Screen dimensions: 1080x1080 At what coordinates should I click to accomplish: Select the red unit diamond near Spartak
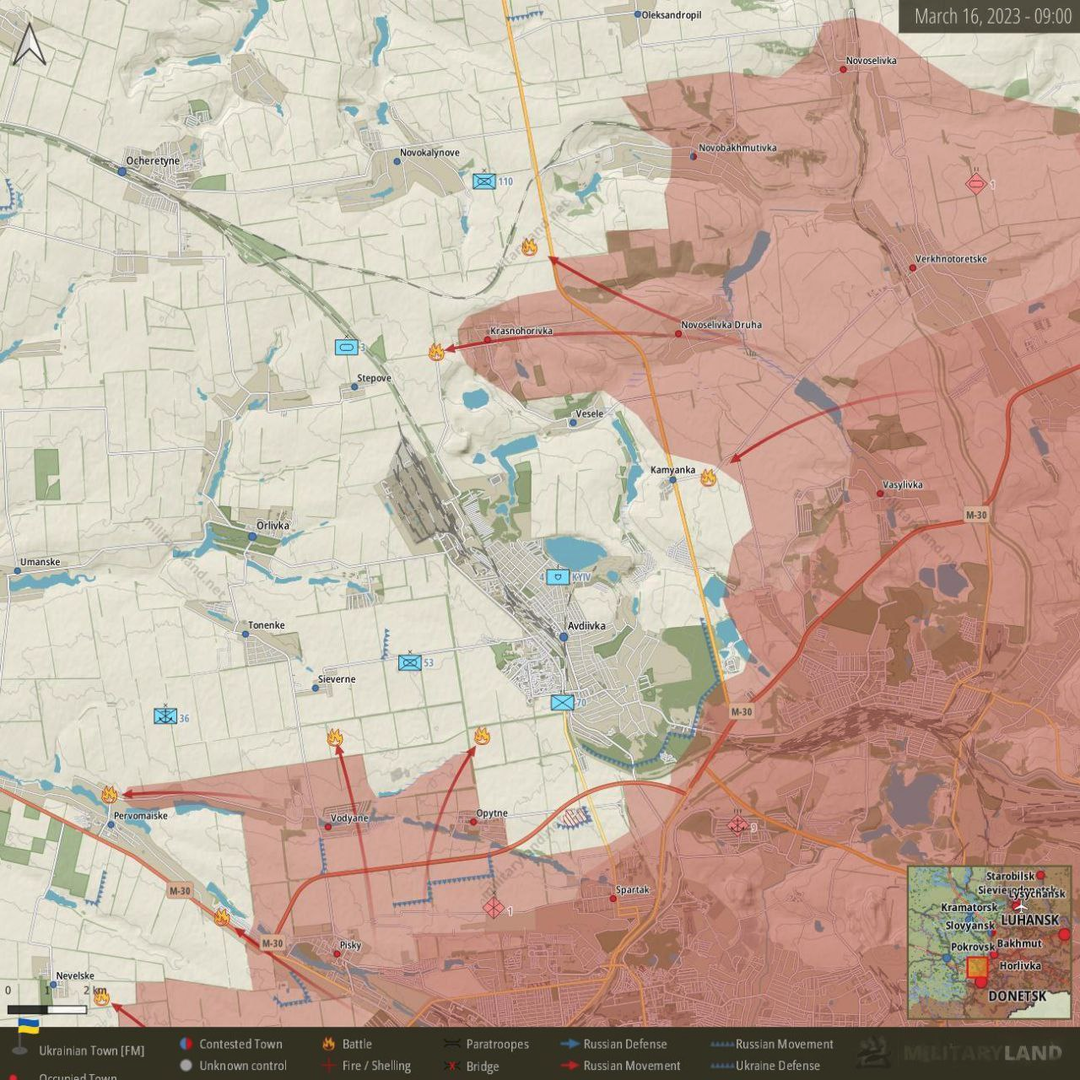(493, 908)
